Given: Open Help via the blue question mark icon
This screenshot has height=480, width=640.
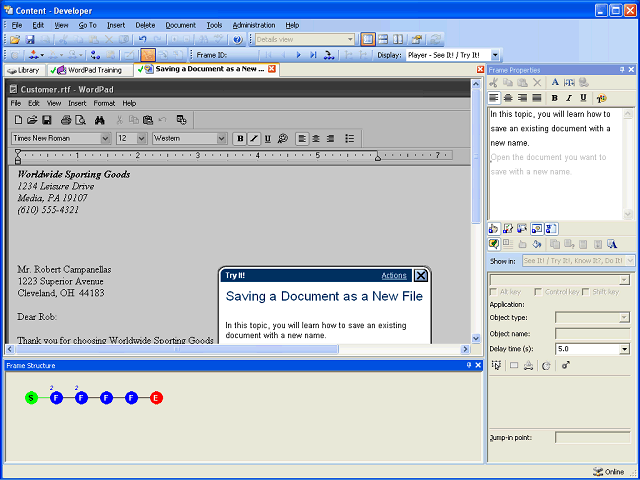Looking at the screenshot, I should point(238,40).
